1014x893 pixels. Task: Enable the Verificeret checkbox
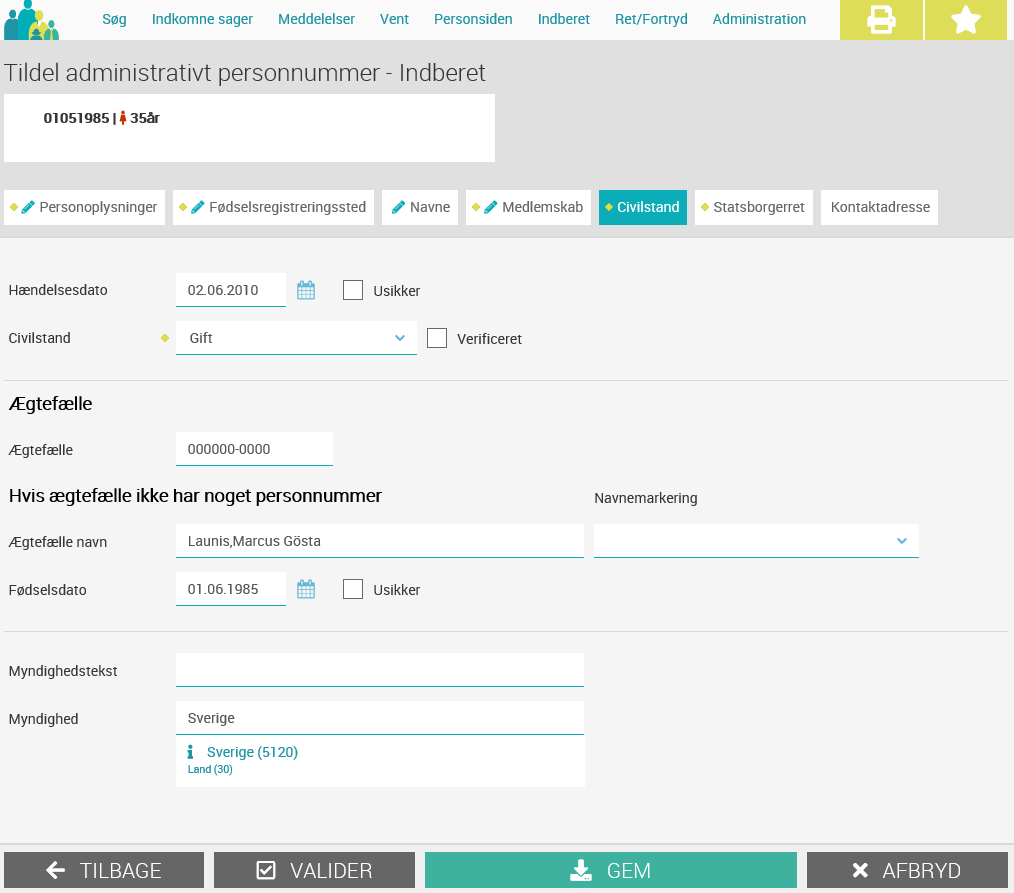click(x=437, y=338)
